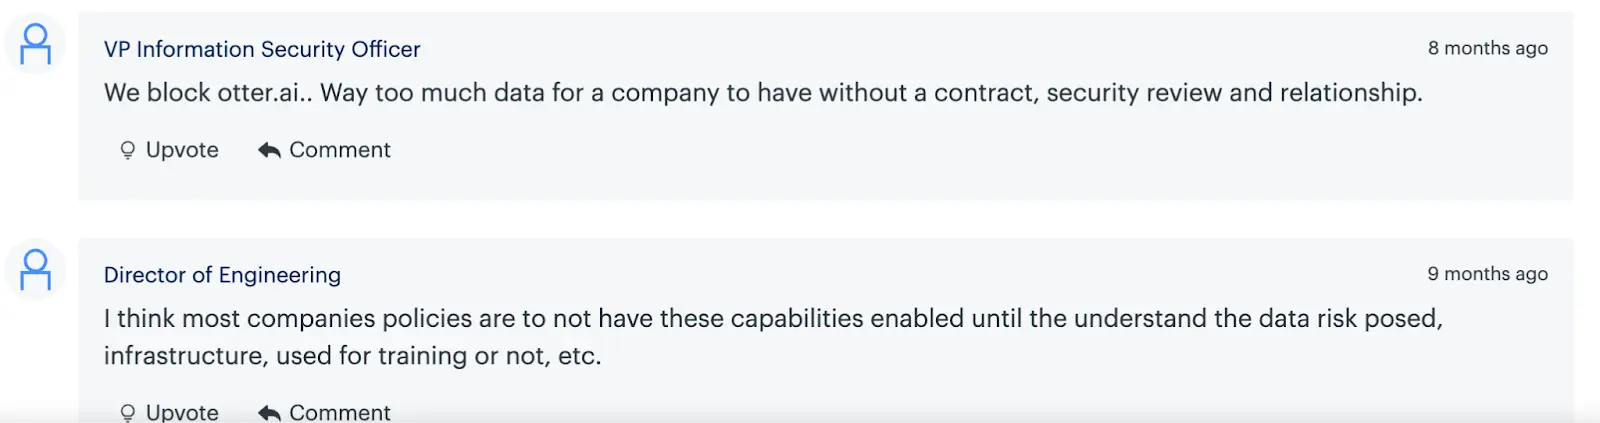This screenshot has height=423, width=1600.
Task: Select the "I think most companies policies" comment line
Action: pyautogui.click(x=772, y=319)
